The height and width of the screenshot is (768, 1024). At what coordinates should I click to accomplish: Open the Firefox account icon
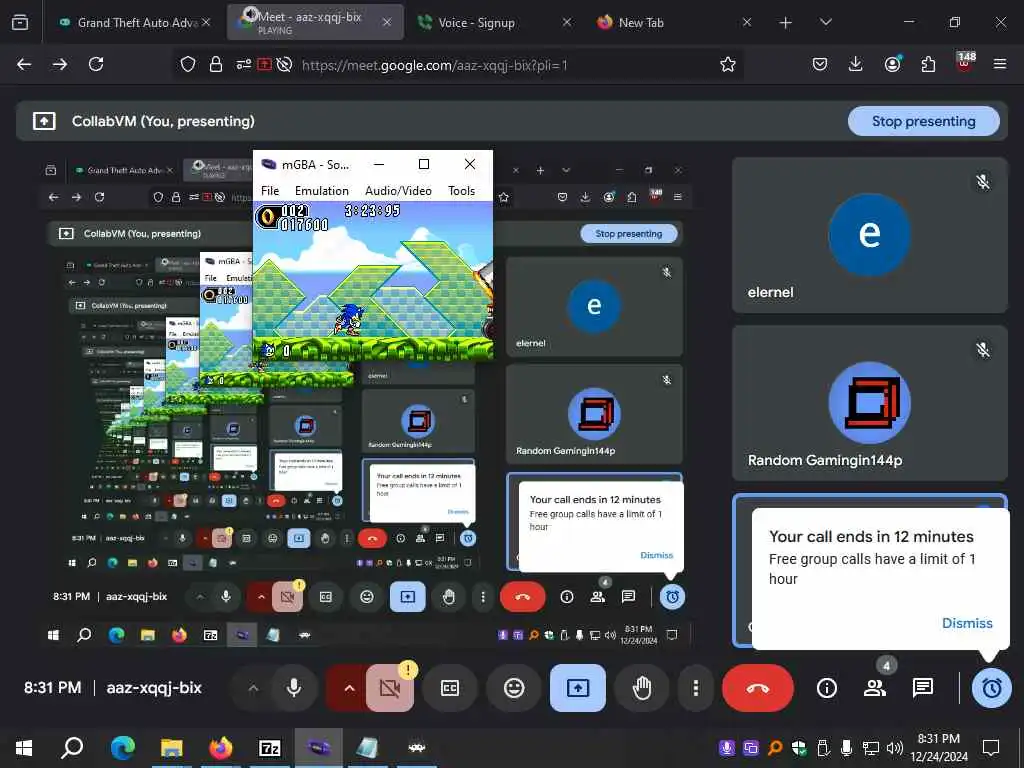892,64
